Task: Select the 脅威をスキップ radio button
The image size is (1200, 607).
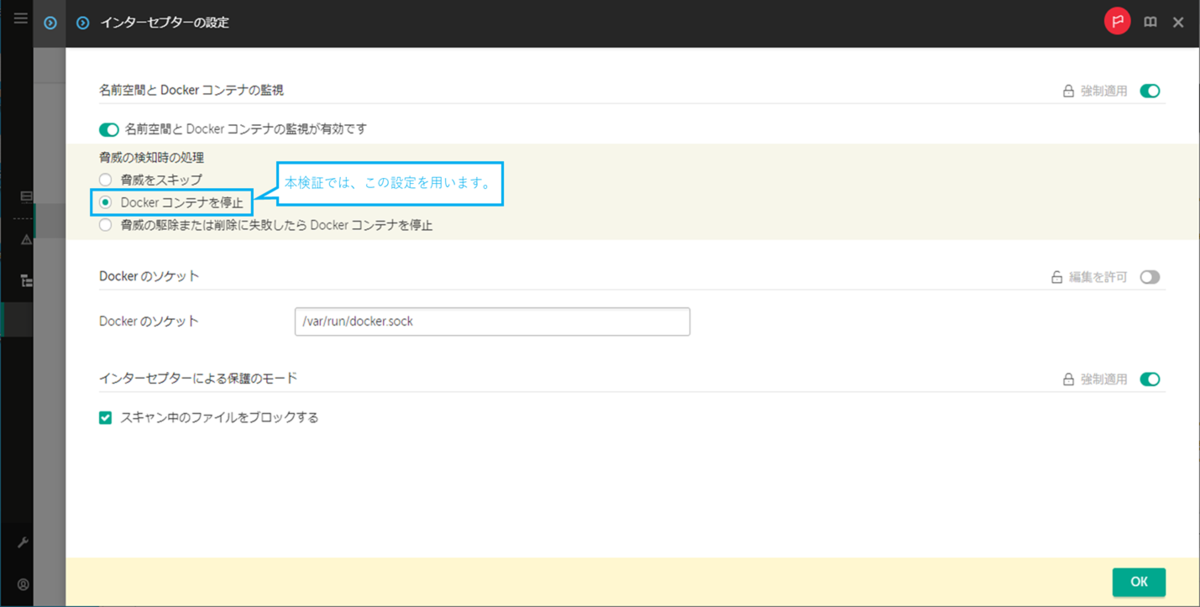Action: tap(105, 179)
